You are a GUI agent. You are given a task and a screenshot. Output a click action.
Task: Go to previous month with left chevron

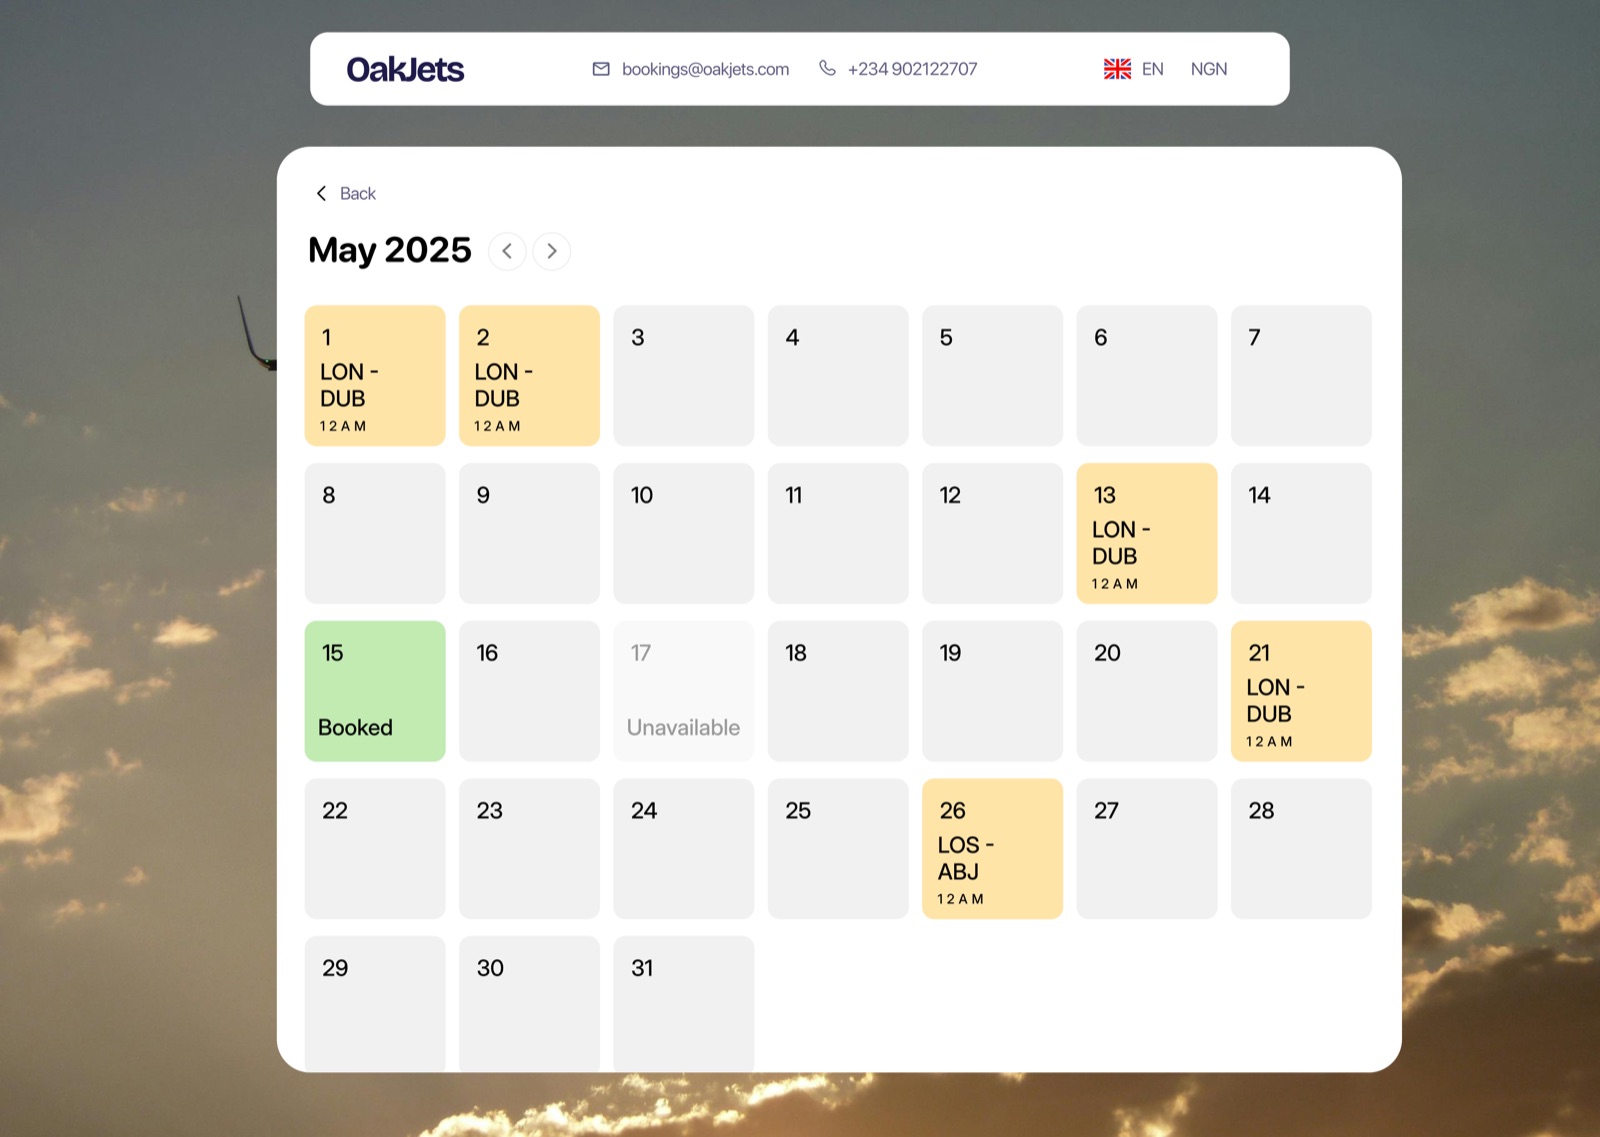[x=507, y=251]
